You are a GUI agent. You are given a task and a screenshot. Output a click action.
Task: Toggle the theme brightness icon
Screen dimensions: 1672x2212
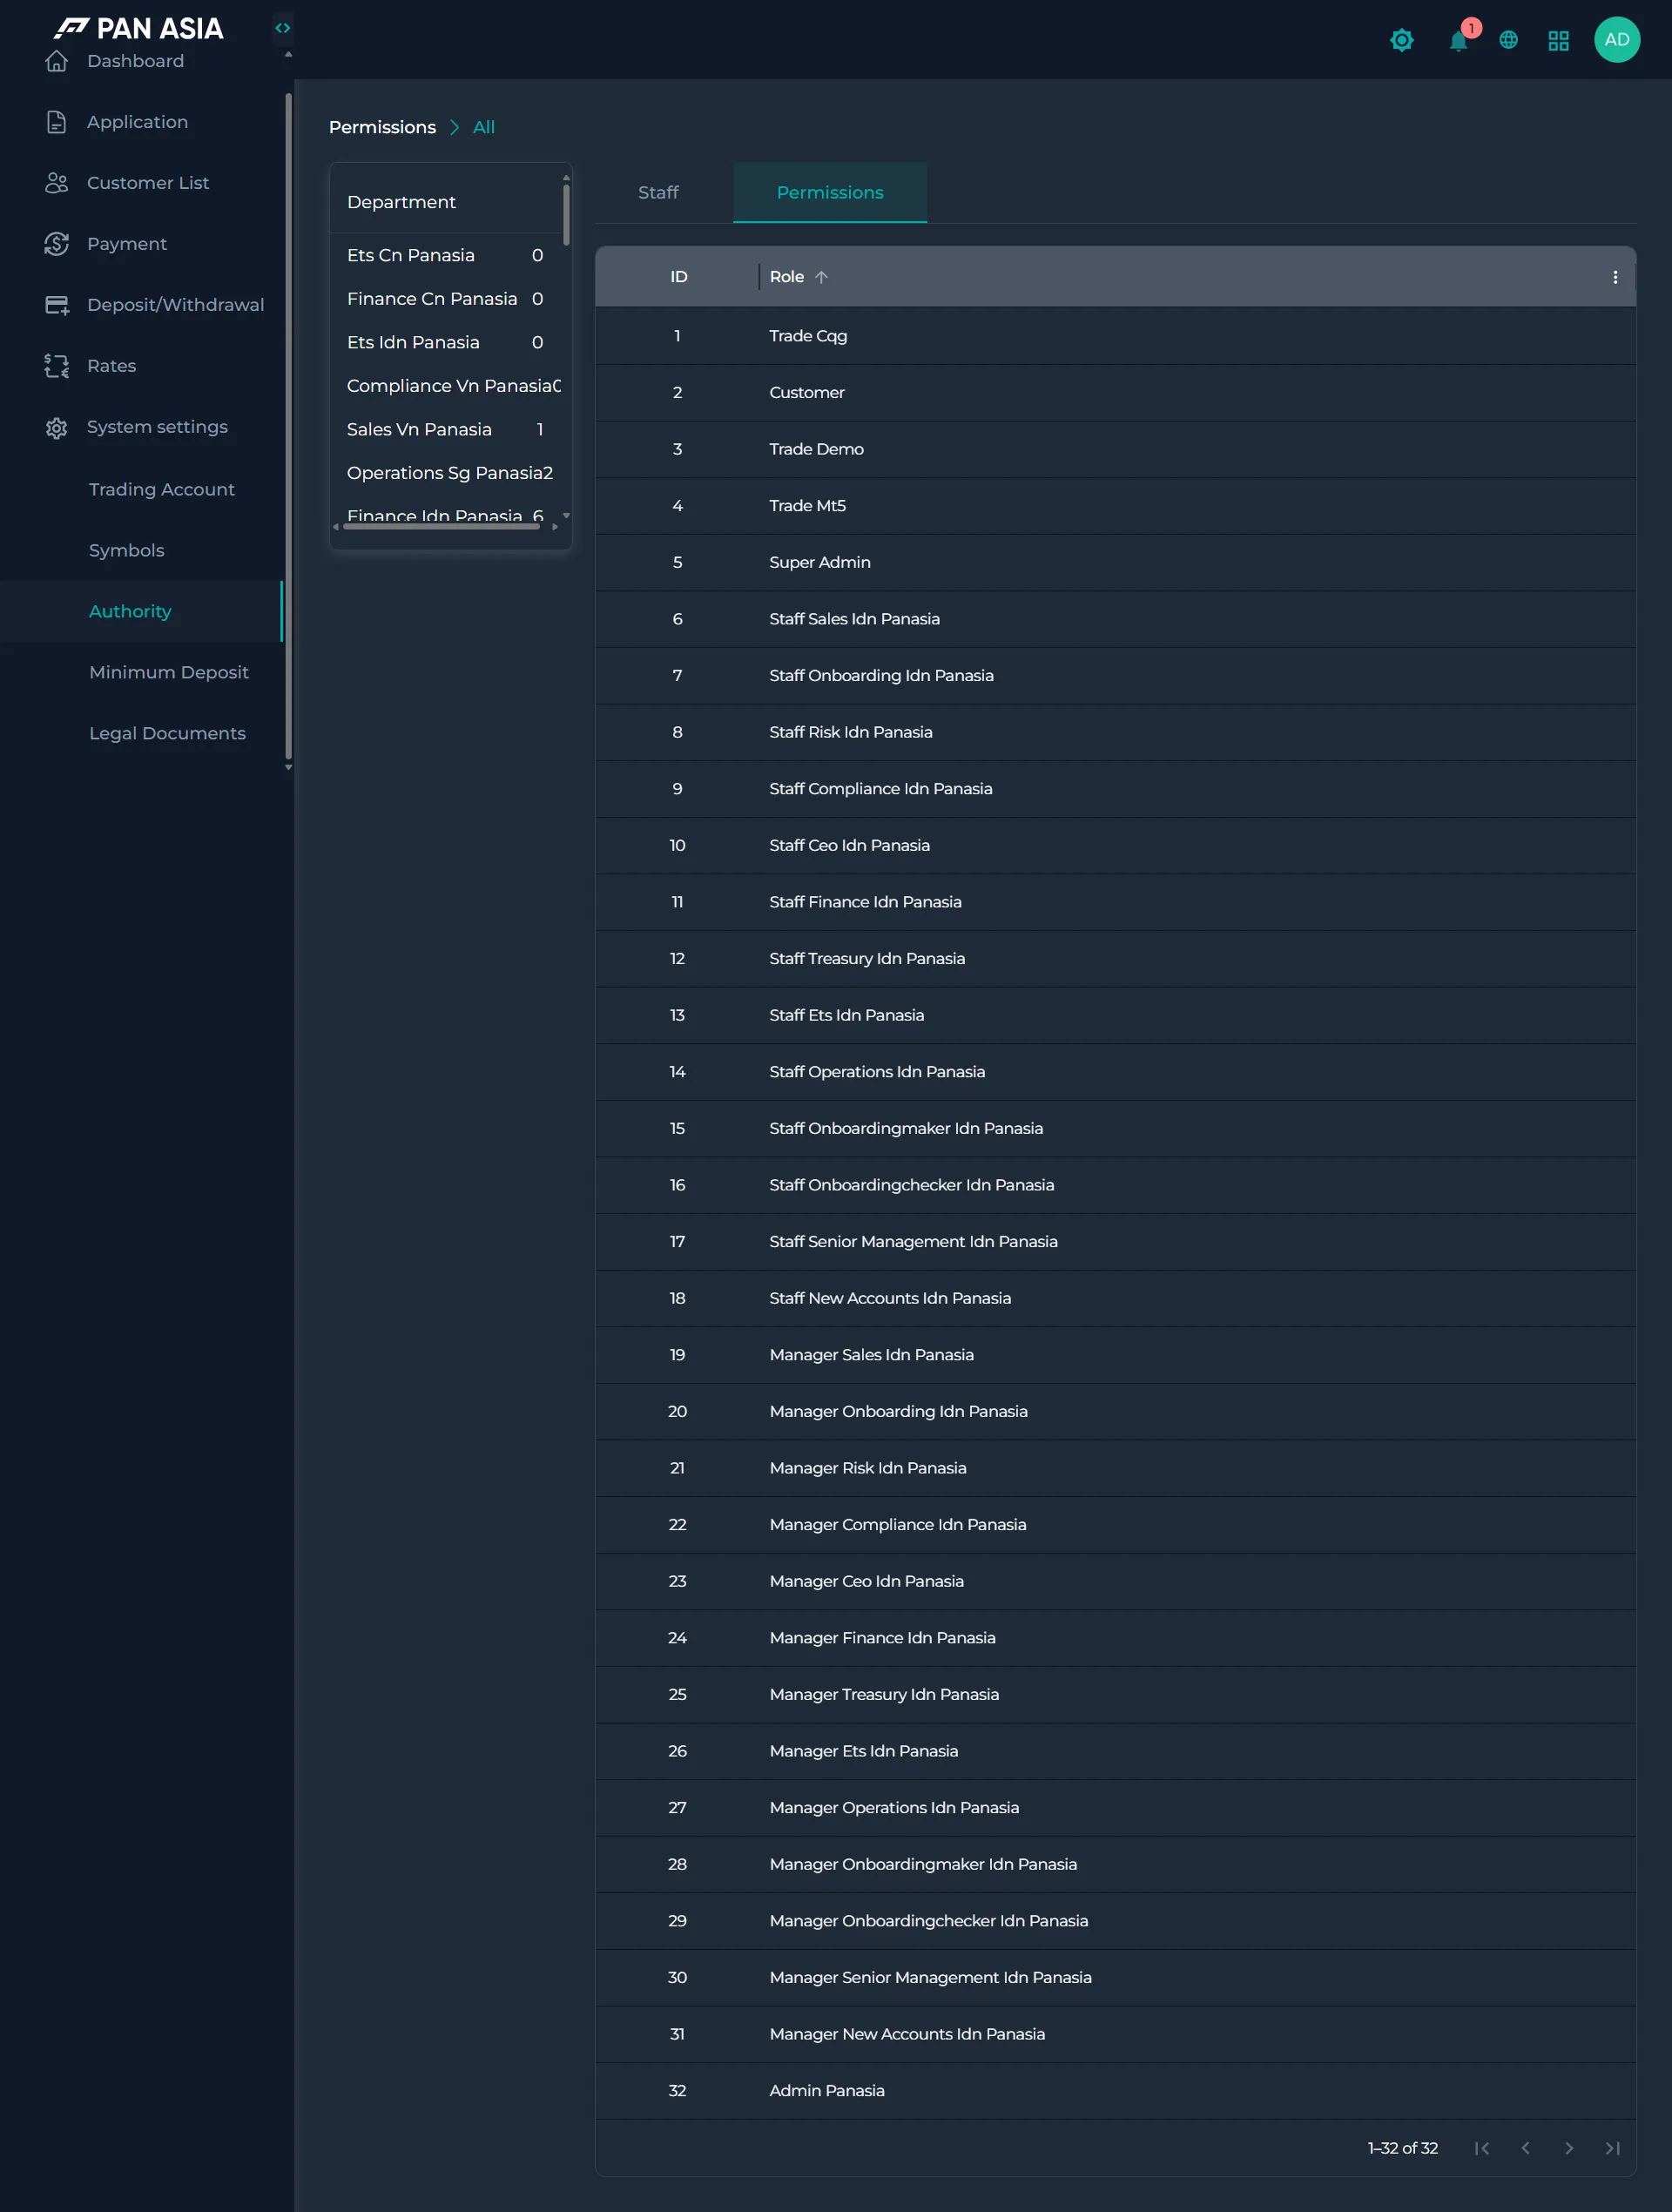click(x=1402, y=40)
